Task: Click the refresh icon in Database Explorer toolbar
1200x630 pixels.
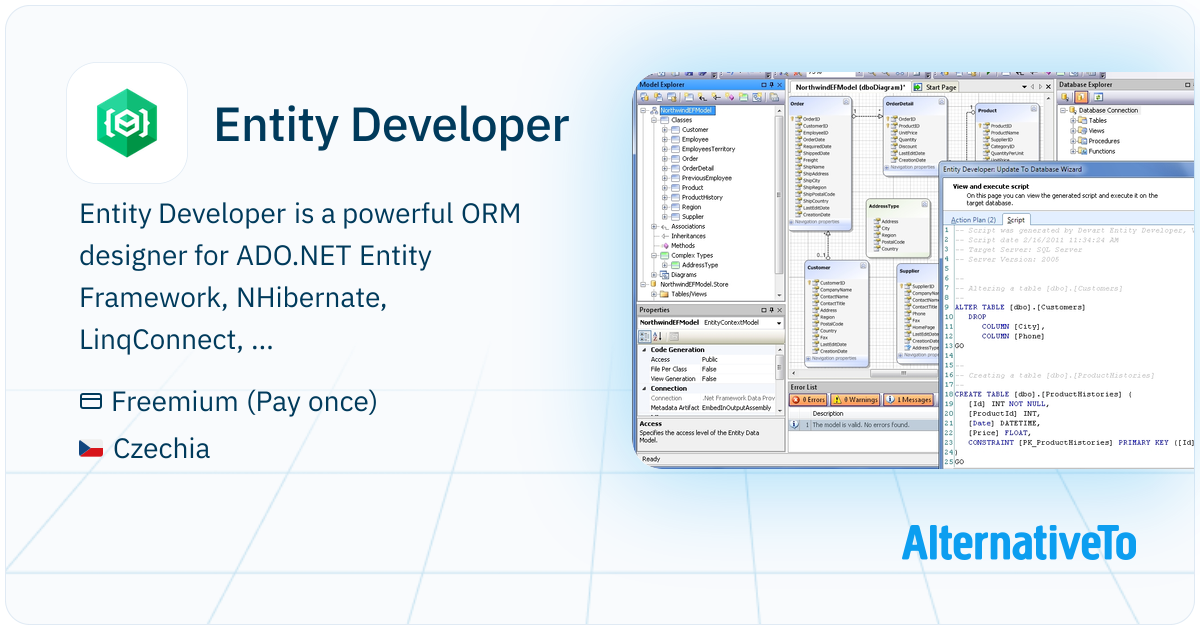Action: (1096, 98)
